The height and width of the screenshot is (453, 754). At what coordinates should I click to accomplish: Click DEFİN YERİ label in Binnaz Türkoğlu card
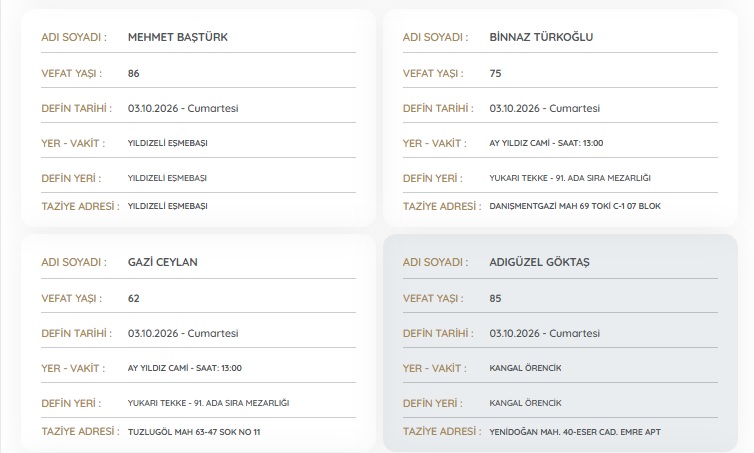433,178
